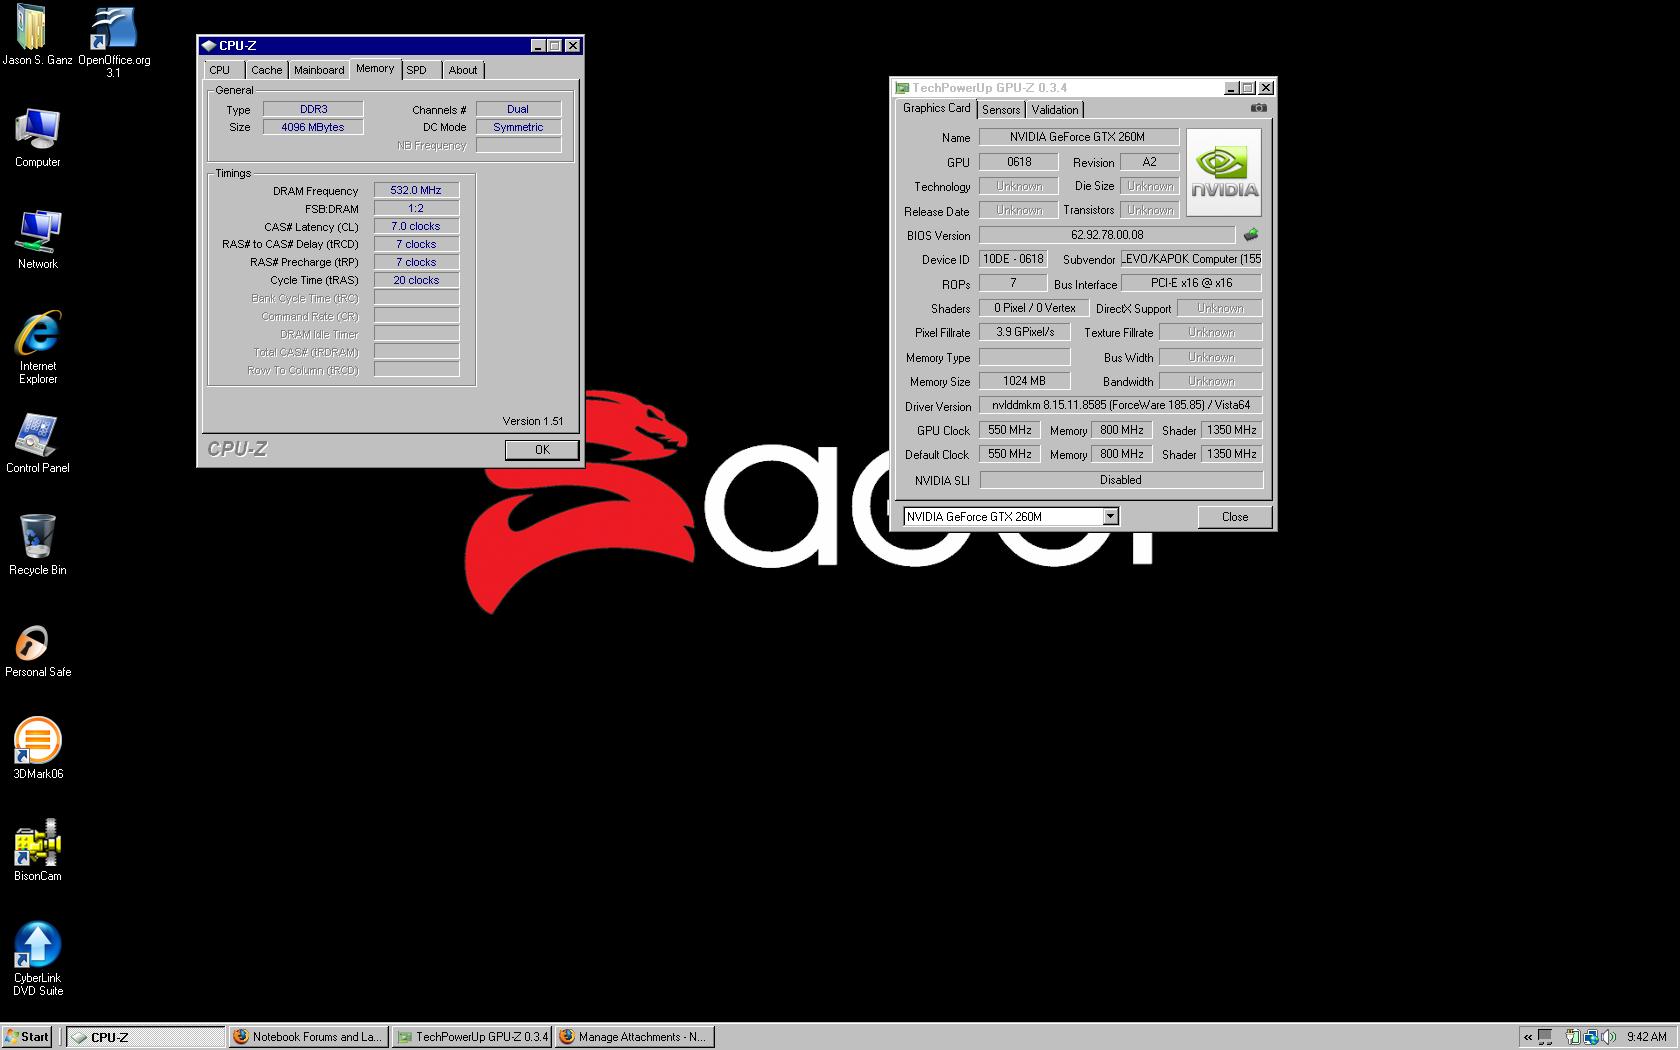This screenshot has height=1050, width=1680.
Task: Click the Cycle Time value 20 clocks
Action: pos(416,280)
